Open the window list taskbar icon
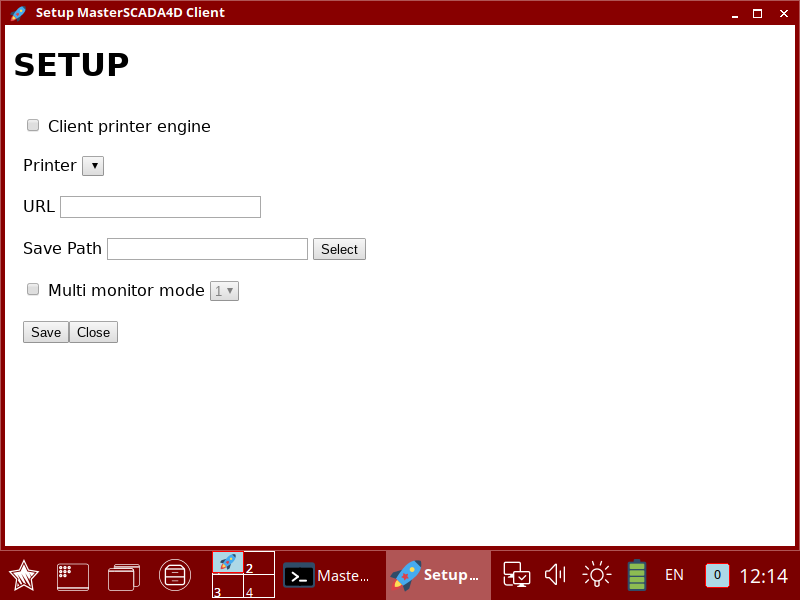Screen dimensions: 800x600 pyautogui.click(x=123, y=574)
